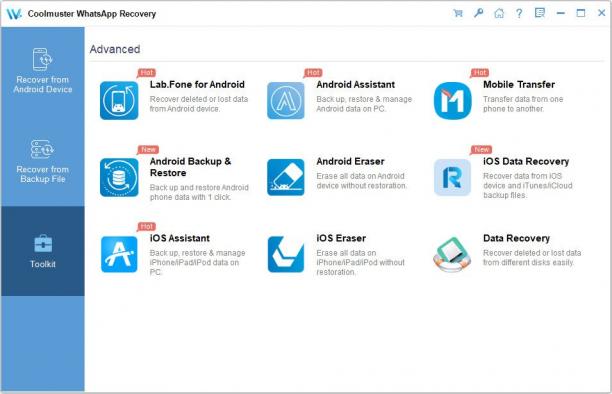The image size is (612, 394).
Task: Click the Hot badge on Android Assistant
Action: [x=313, y=73]
